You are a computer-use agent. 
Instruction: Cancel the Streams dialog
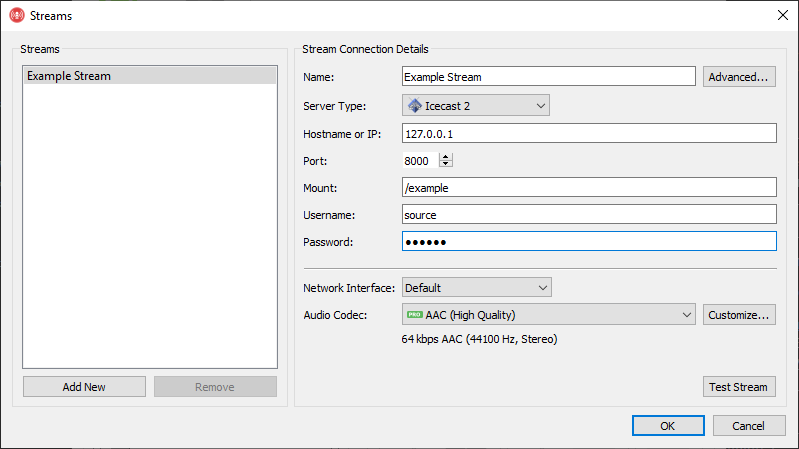pyautogui.click(x=748, y=426)
